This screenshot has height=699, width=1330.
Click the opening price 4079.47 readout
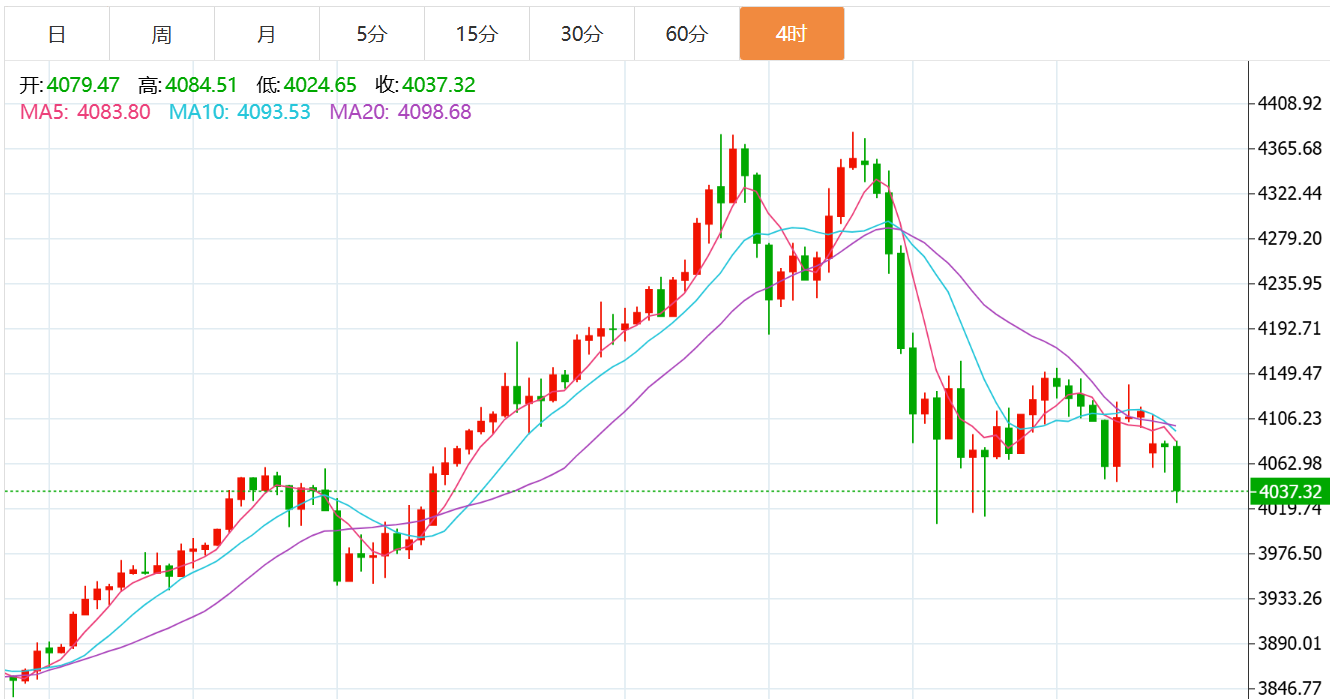[x=83, y=86]
